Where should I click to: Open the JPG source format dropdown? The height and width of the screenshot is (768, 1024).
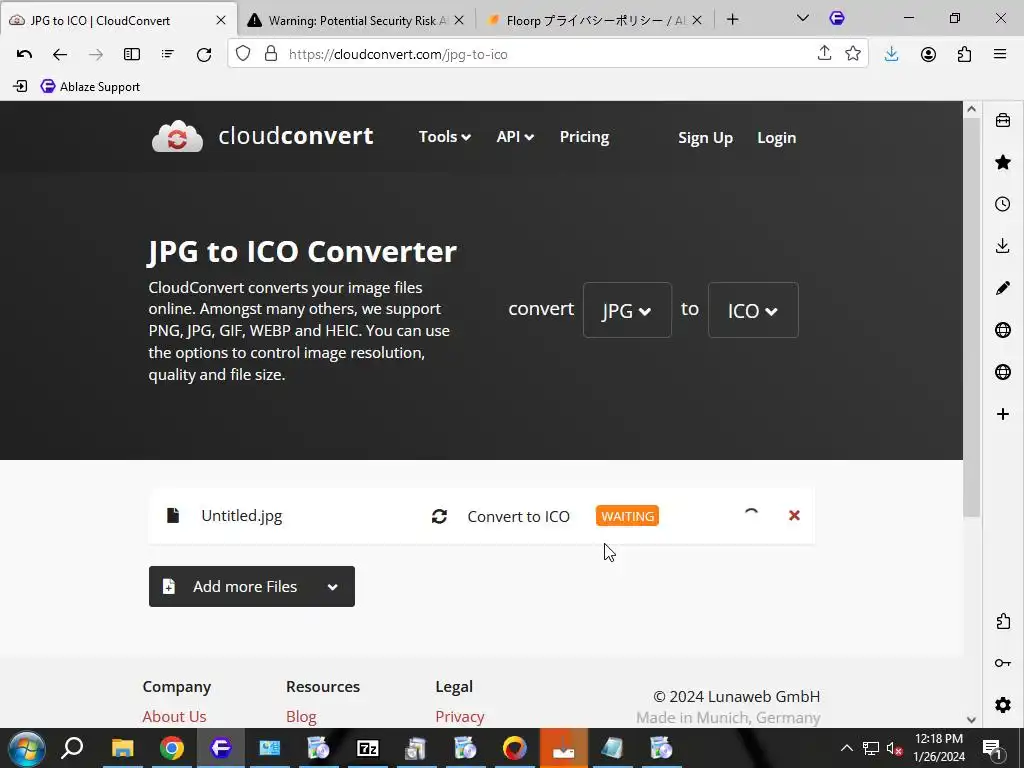pyautogui.click(x=627, y=310)
